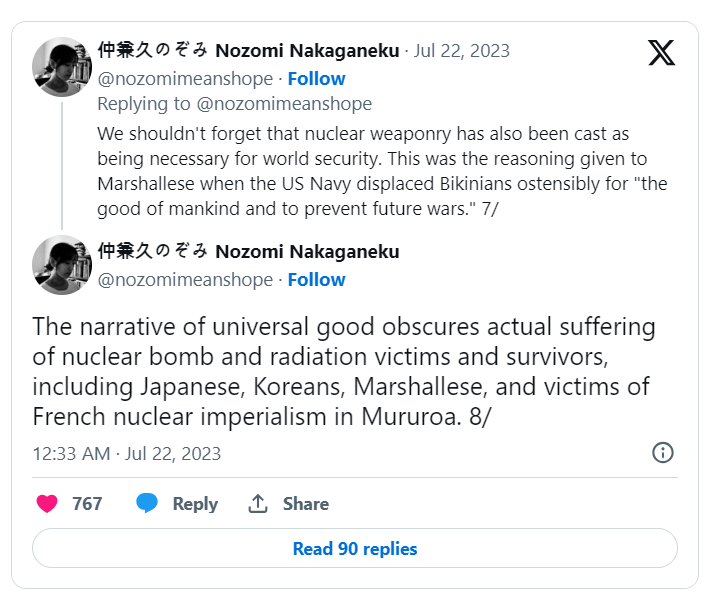Click the Jul 22, 2023 date in the header
The image size is (704, 595).
click(461, 51)
